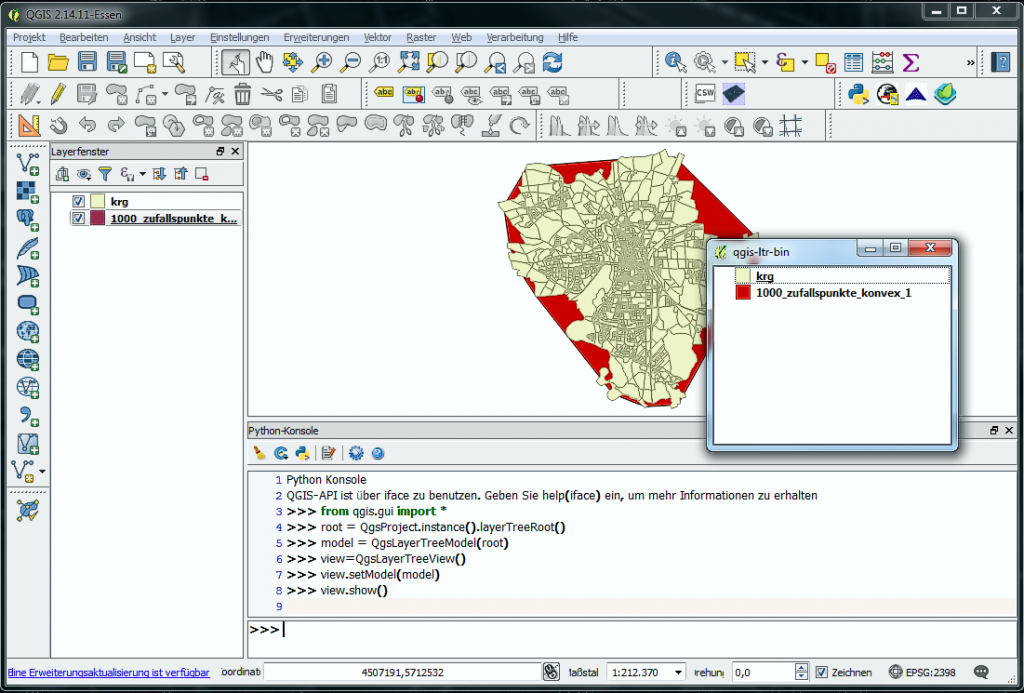Viewport: 1024px width, 693px height.
Task: Click red swatch in qgis-ltr-bin window
Action: pyautogui.click(x=743, y=293)
